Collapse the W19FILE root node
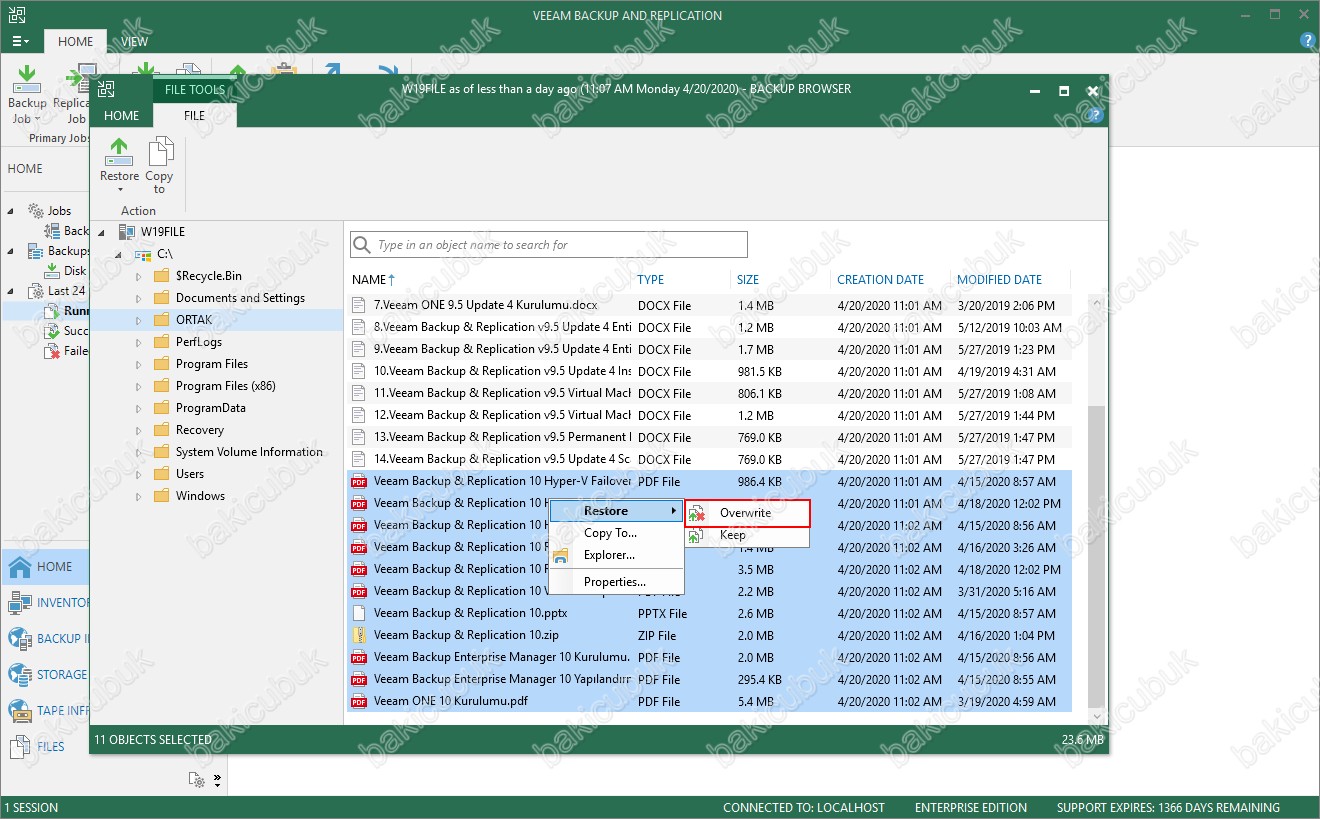The width and height of the screenshot is (1320, 819). coord(102,233)
